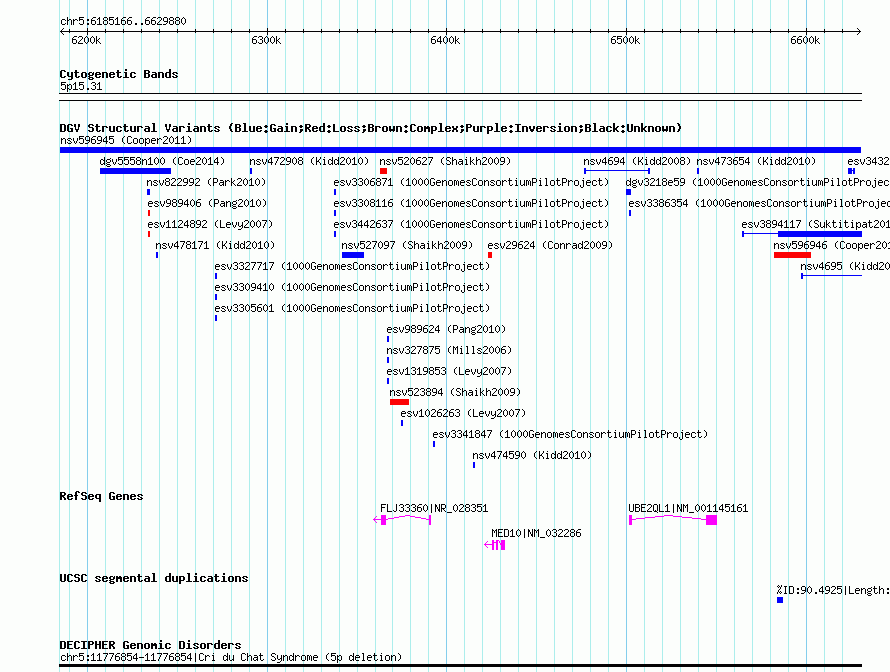Screen dimensions: 890x672
Task: Click esv3309410 1000Genomes variant label
Action: [x=352, y=287]
